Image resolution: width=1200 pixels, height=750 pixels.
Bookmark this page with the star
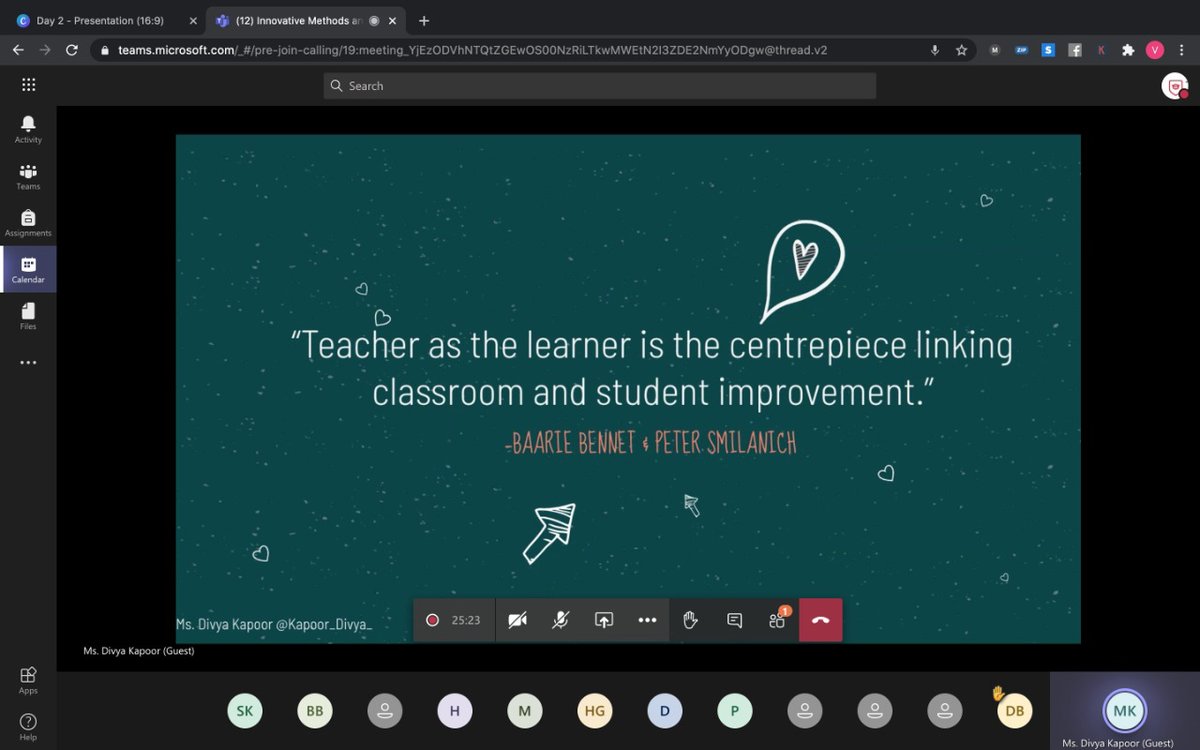(961, 50)
